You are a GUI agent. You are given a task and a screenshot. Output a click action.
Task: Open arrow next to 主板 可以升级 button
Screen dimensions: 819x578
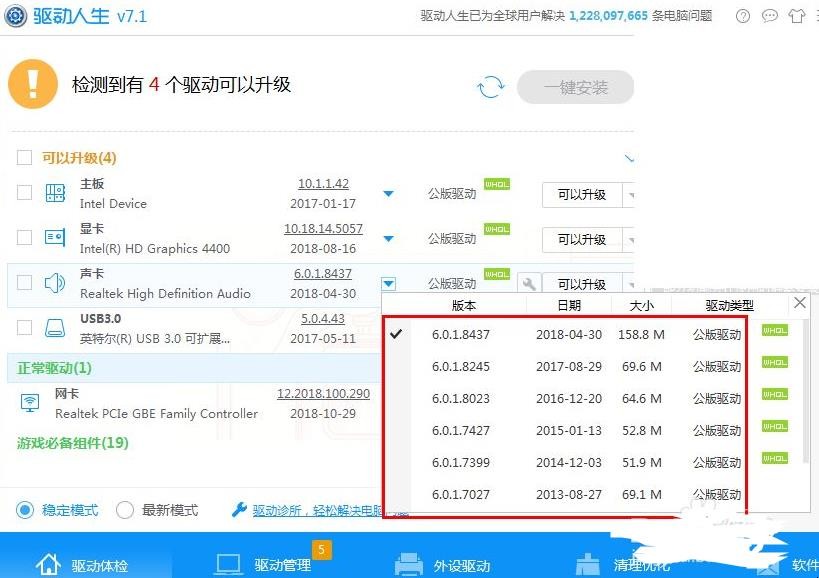[x=629, y=195]
